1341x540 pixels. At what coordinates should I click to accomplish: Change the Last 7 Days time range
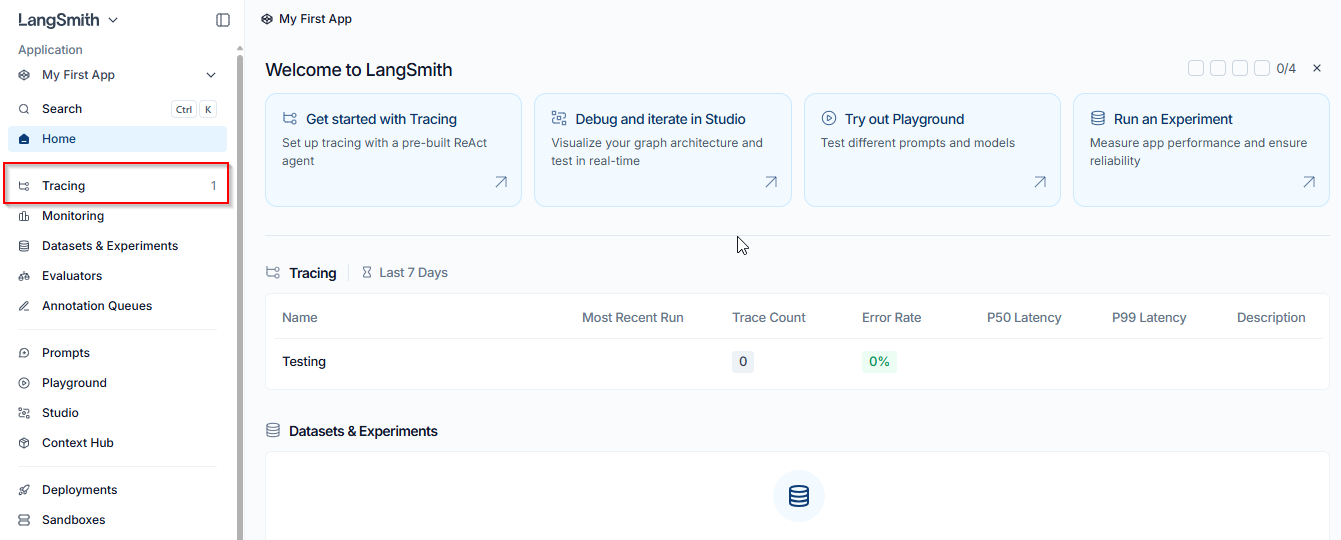click(404, 273)
